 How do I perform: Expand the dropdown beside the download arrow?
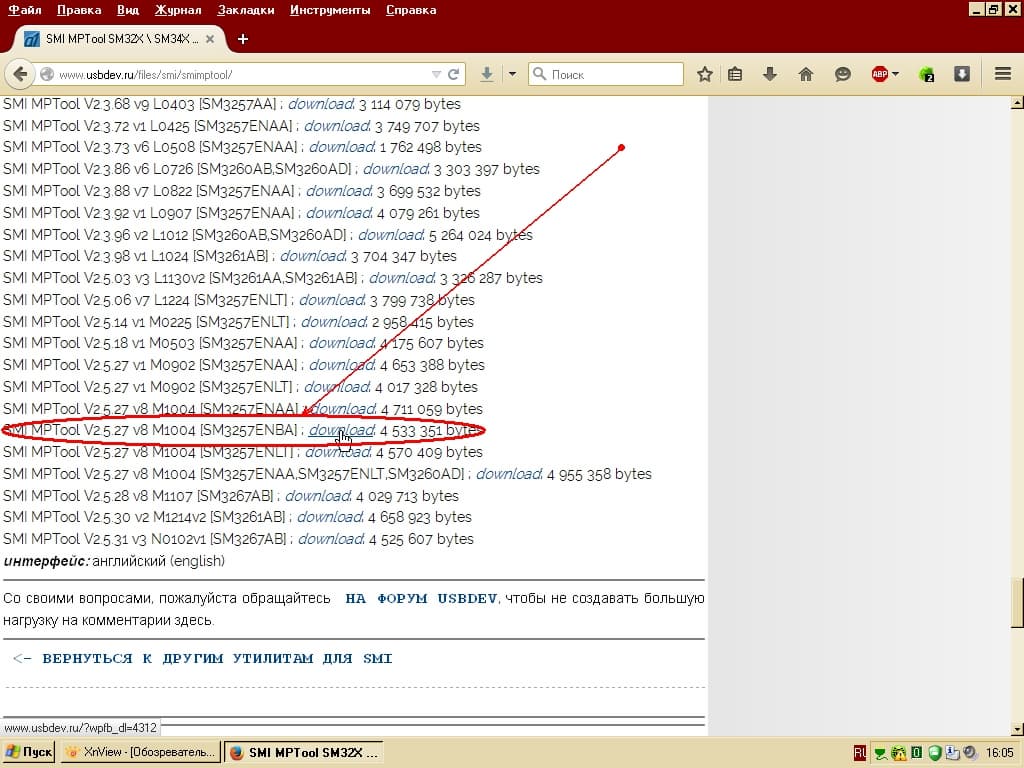pyautogui.click(x=512, y=74)
